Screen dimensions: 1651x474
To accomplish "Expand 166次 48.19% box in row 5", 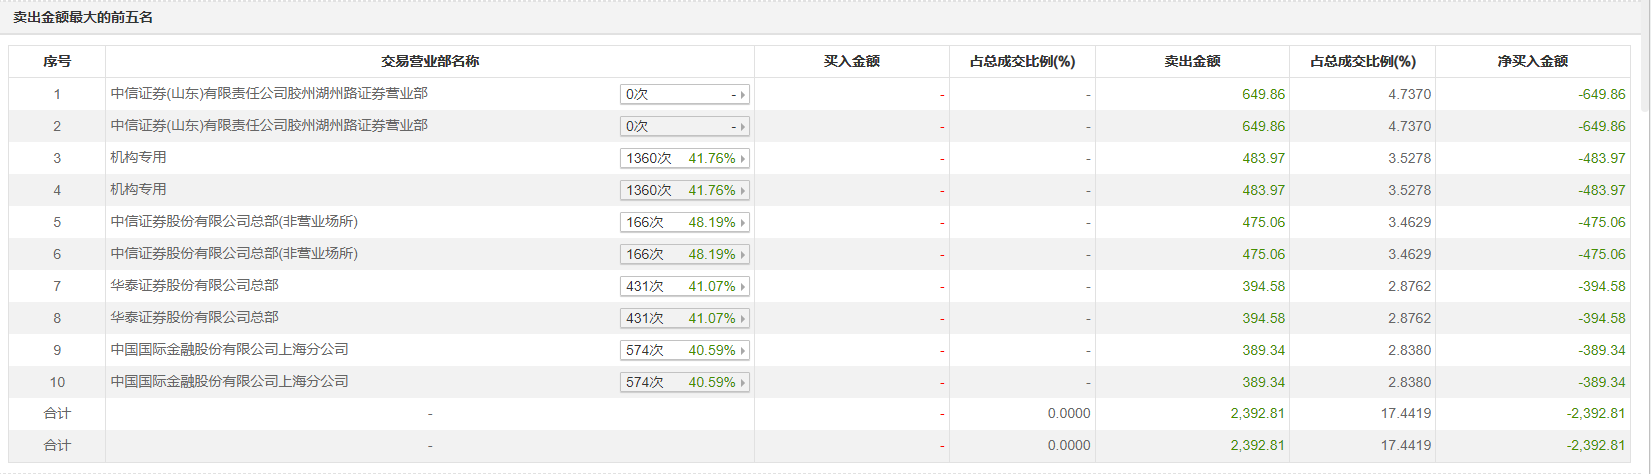I will click(685, 222).
